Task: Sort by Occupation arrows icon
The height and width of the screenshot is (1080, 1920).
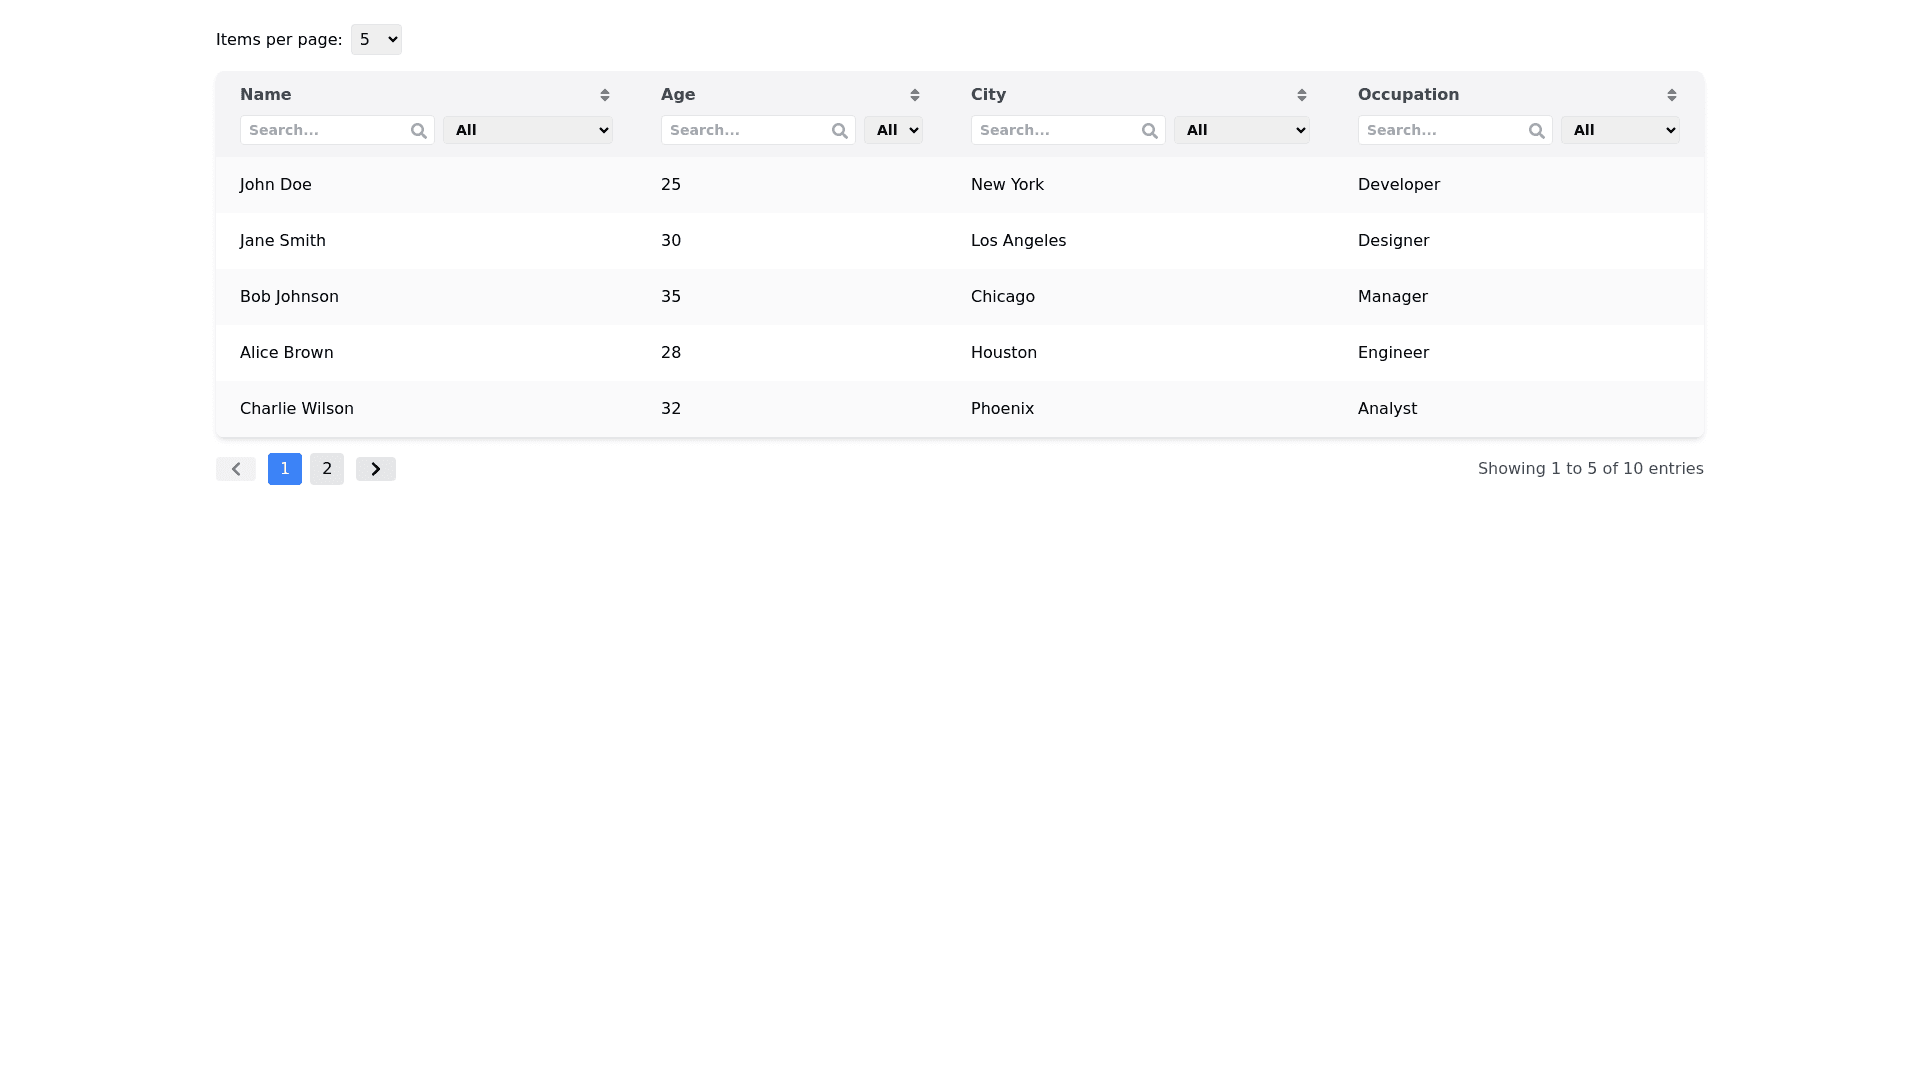Action: click(x=1671, y=95)
